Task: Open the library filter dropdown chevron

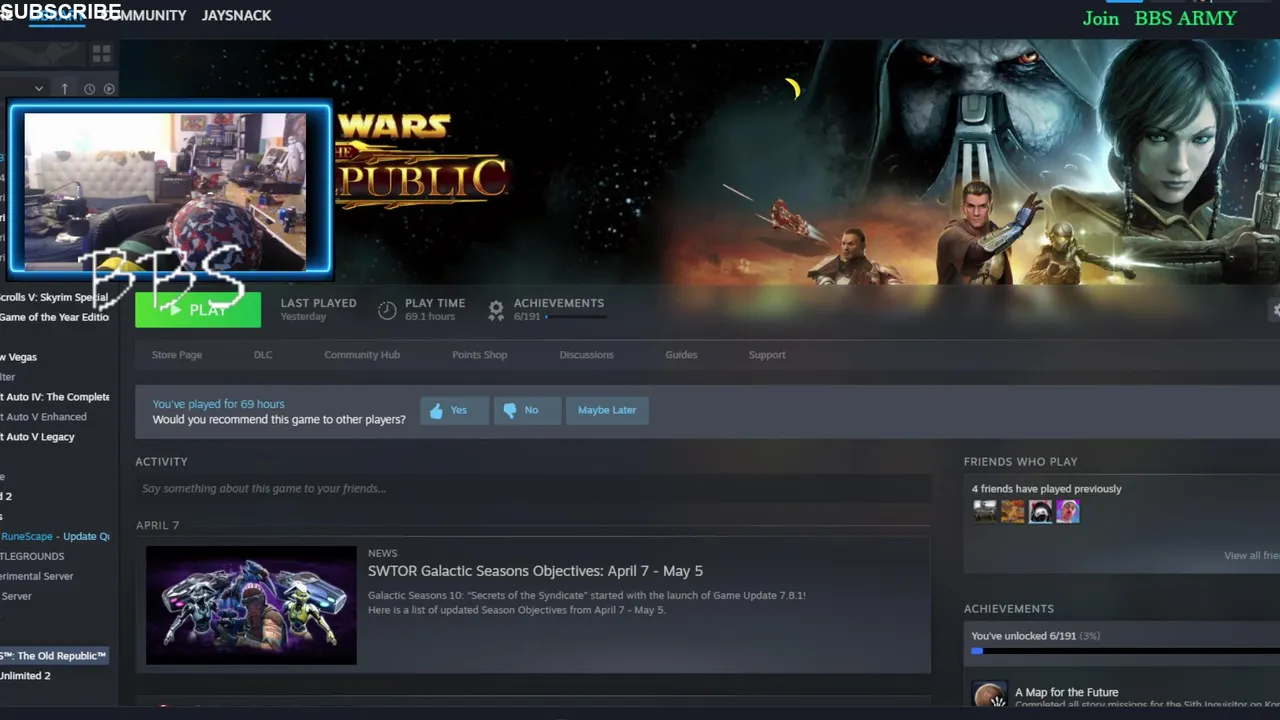Action: (39, 89)
